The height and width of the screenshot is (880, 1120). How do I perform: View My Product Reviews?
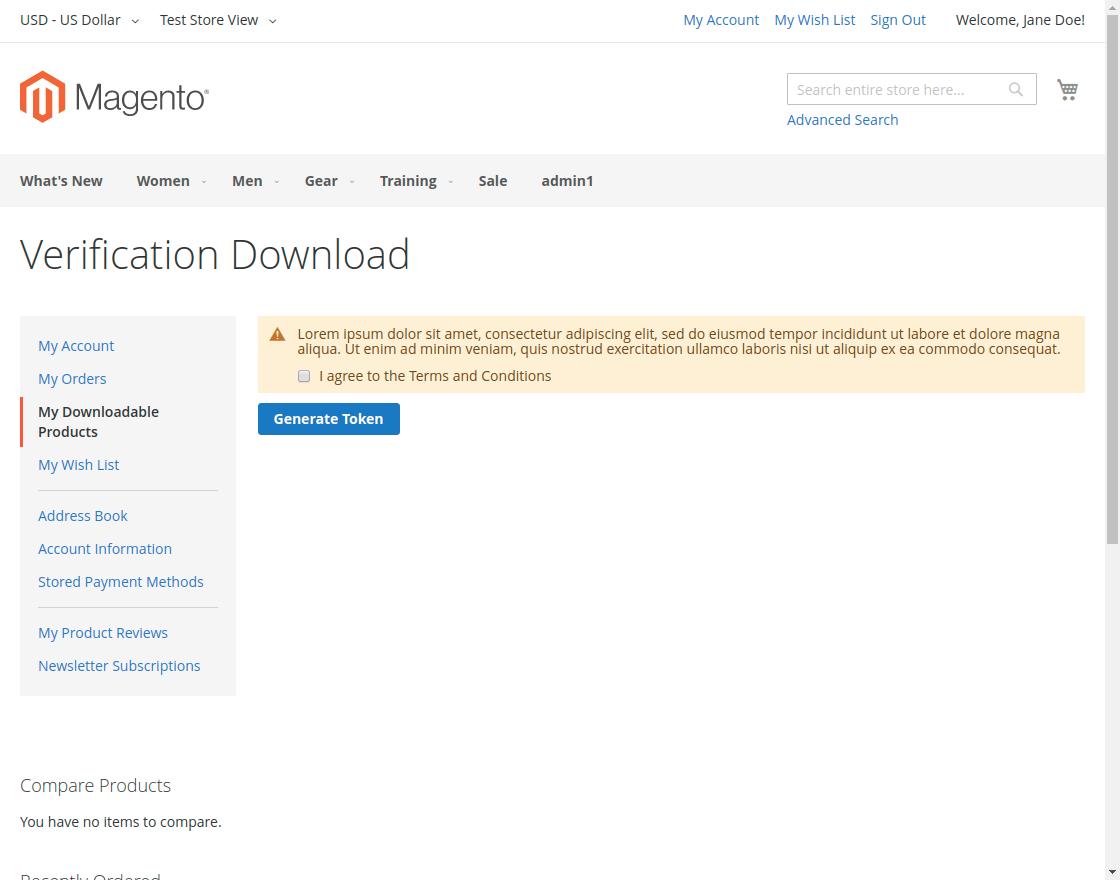103,633
